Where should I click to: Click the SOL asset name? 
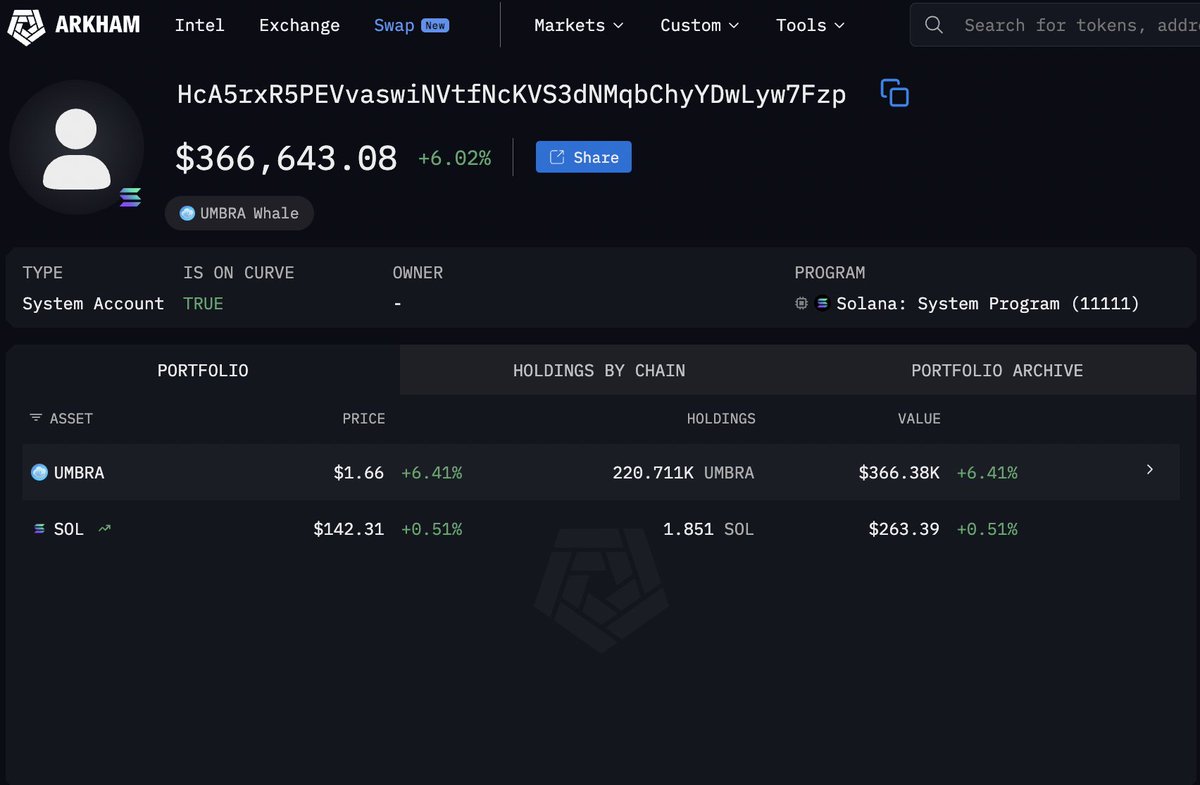[x=69, y=529]
